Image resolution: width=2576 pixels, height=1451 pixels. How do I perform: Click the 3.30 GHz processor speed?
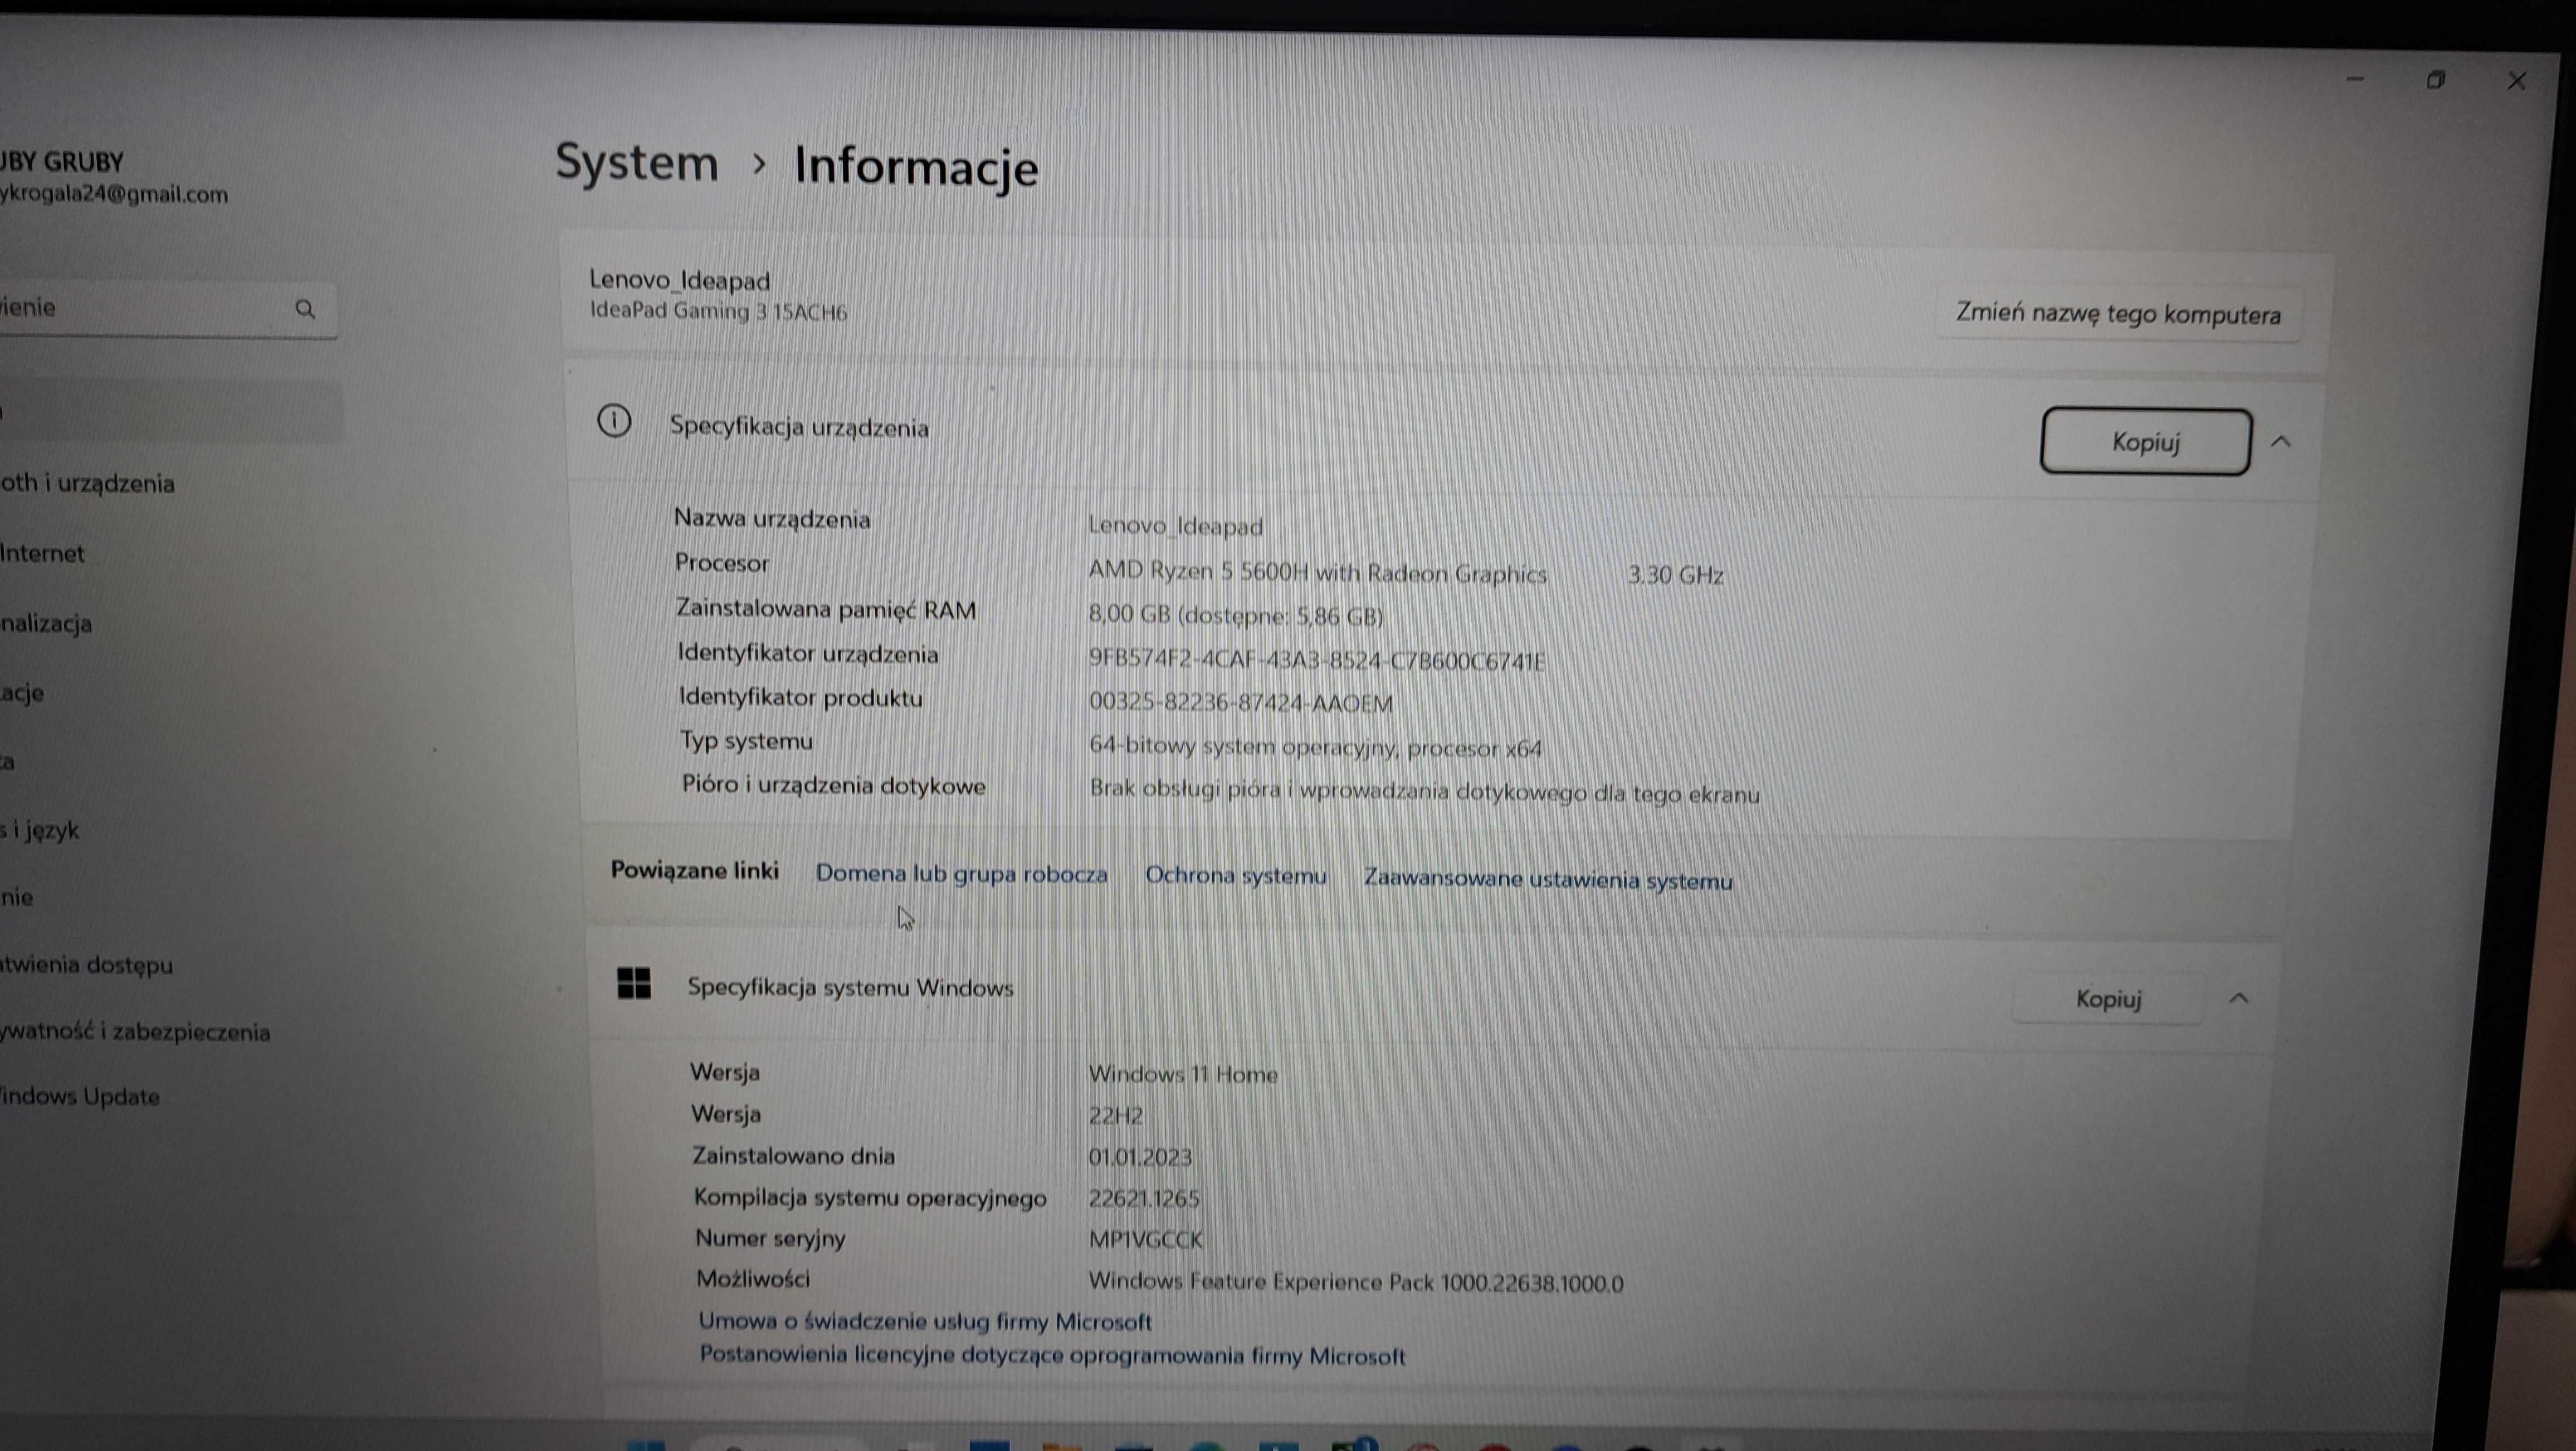pyautogui.click(x=1675, y=575)
